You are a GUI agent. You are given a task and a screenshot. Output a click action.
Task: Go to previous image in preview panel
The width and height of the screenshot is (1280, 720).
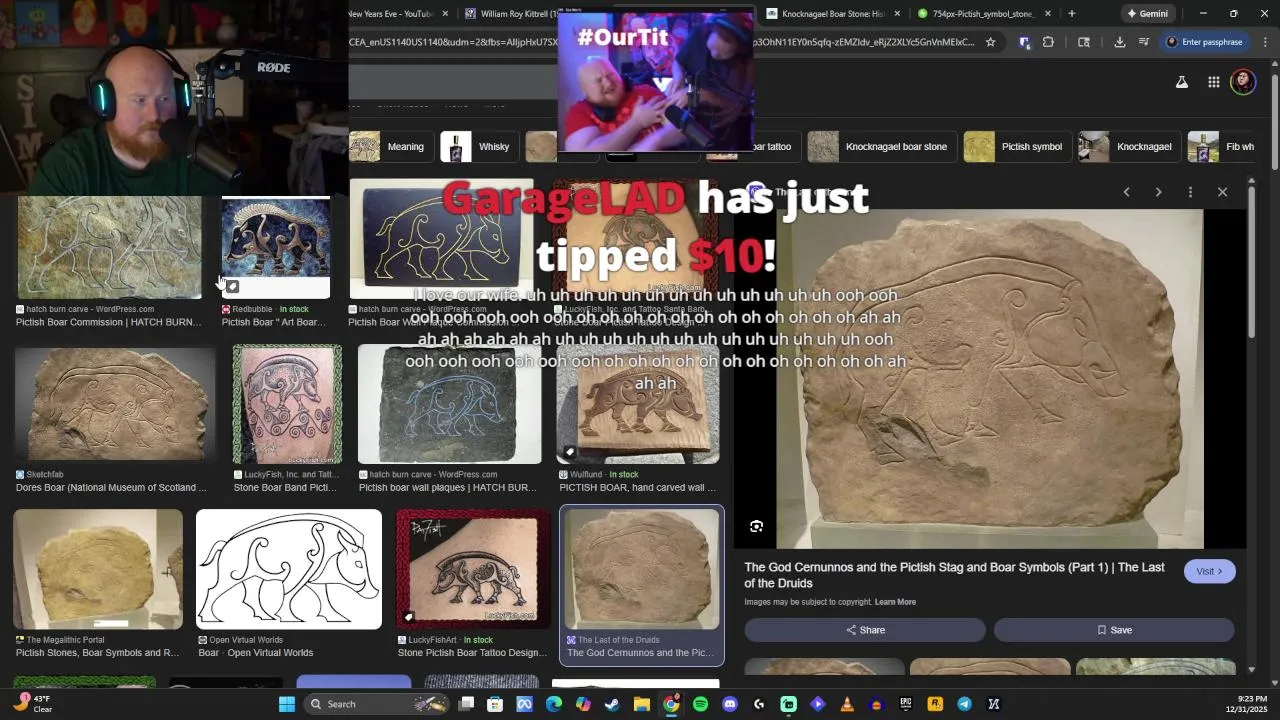1126,192
